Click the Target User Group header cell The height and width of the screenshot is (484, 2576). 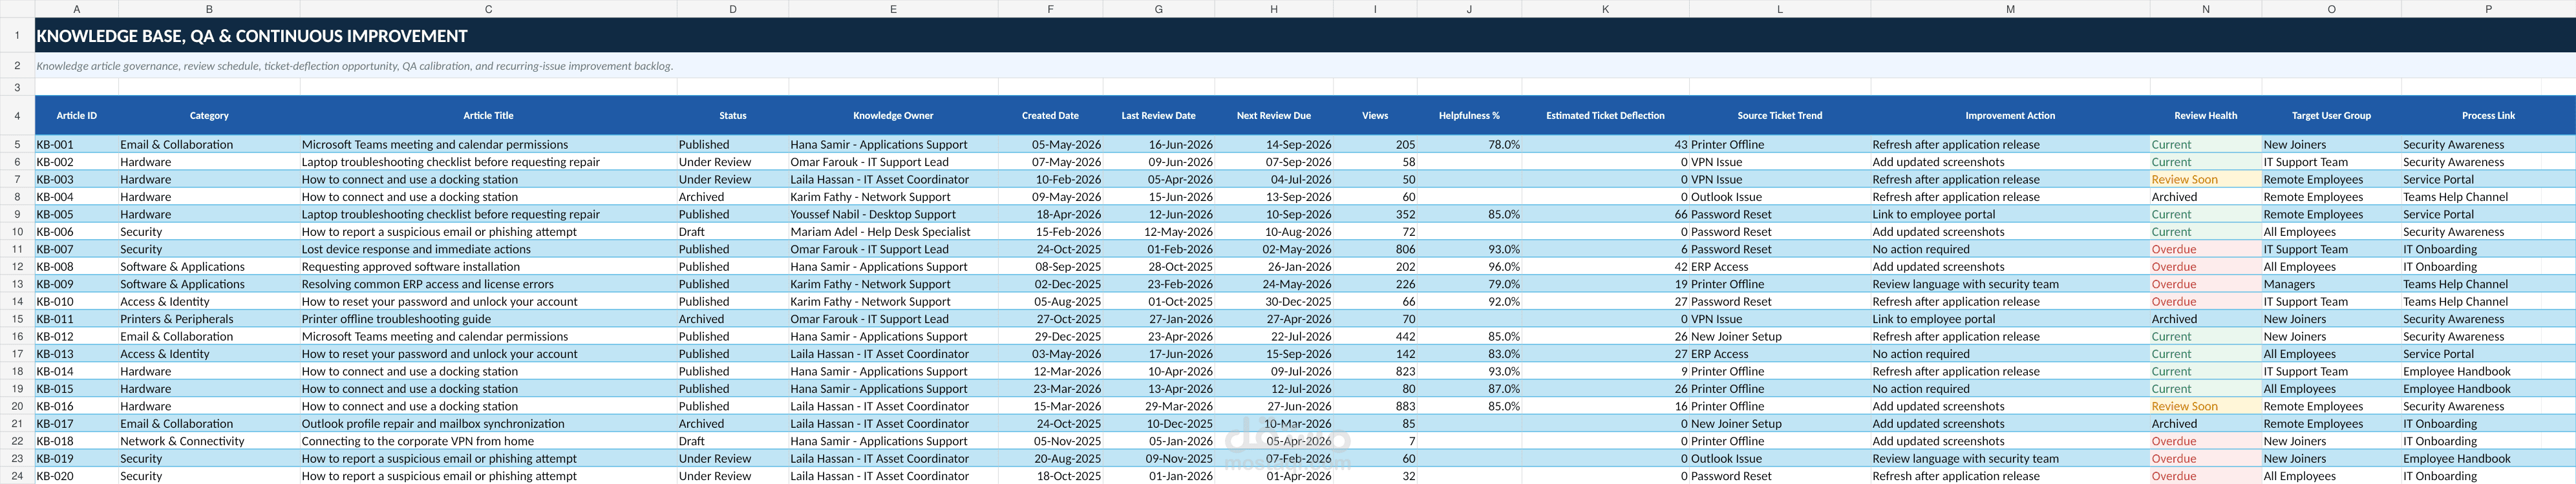click(2331, 116)
